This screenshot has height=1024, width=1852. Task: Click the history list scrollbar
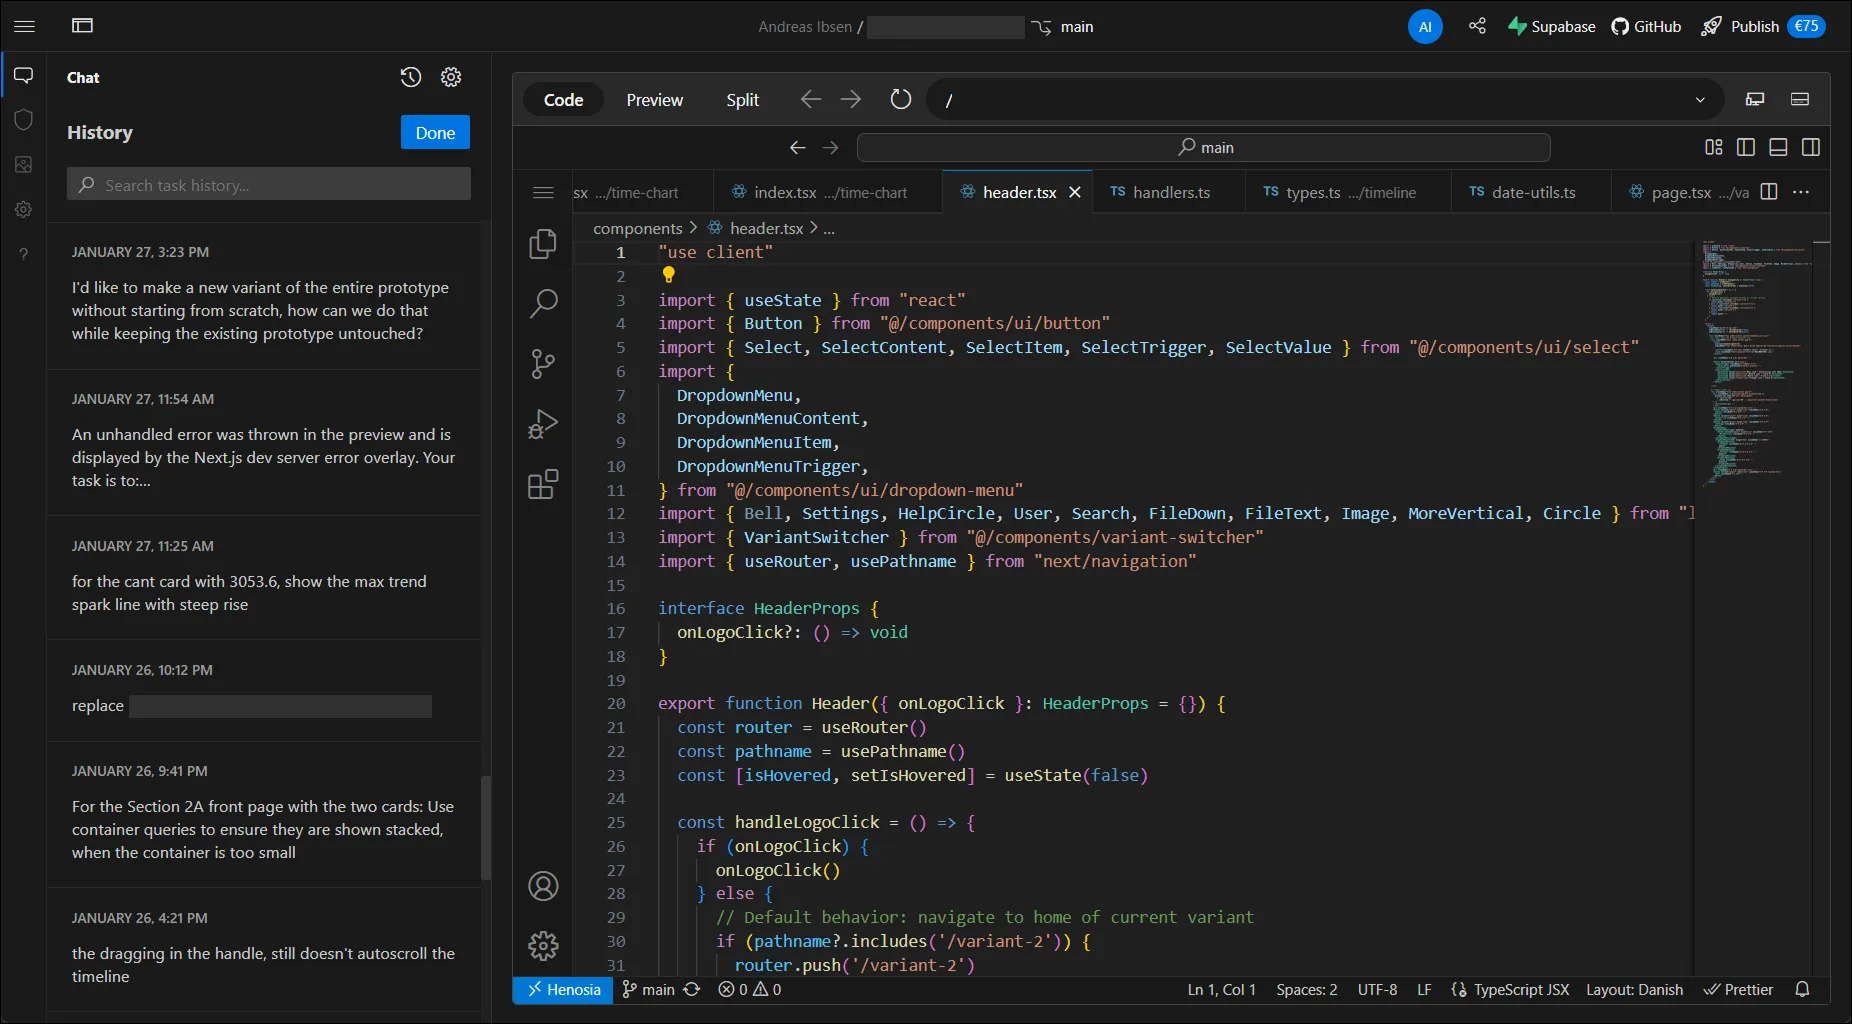[486, 828]
